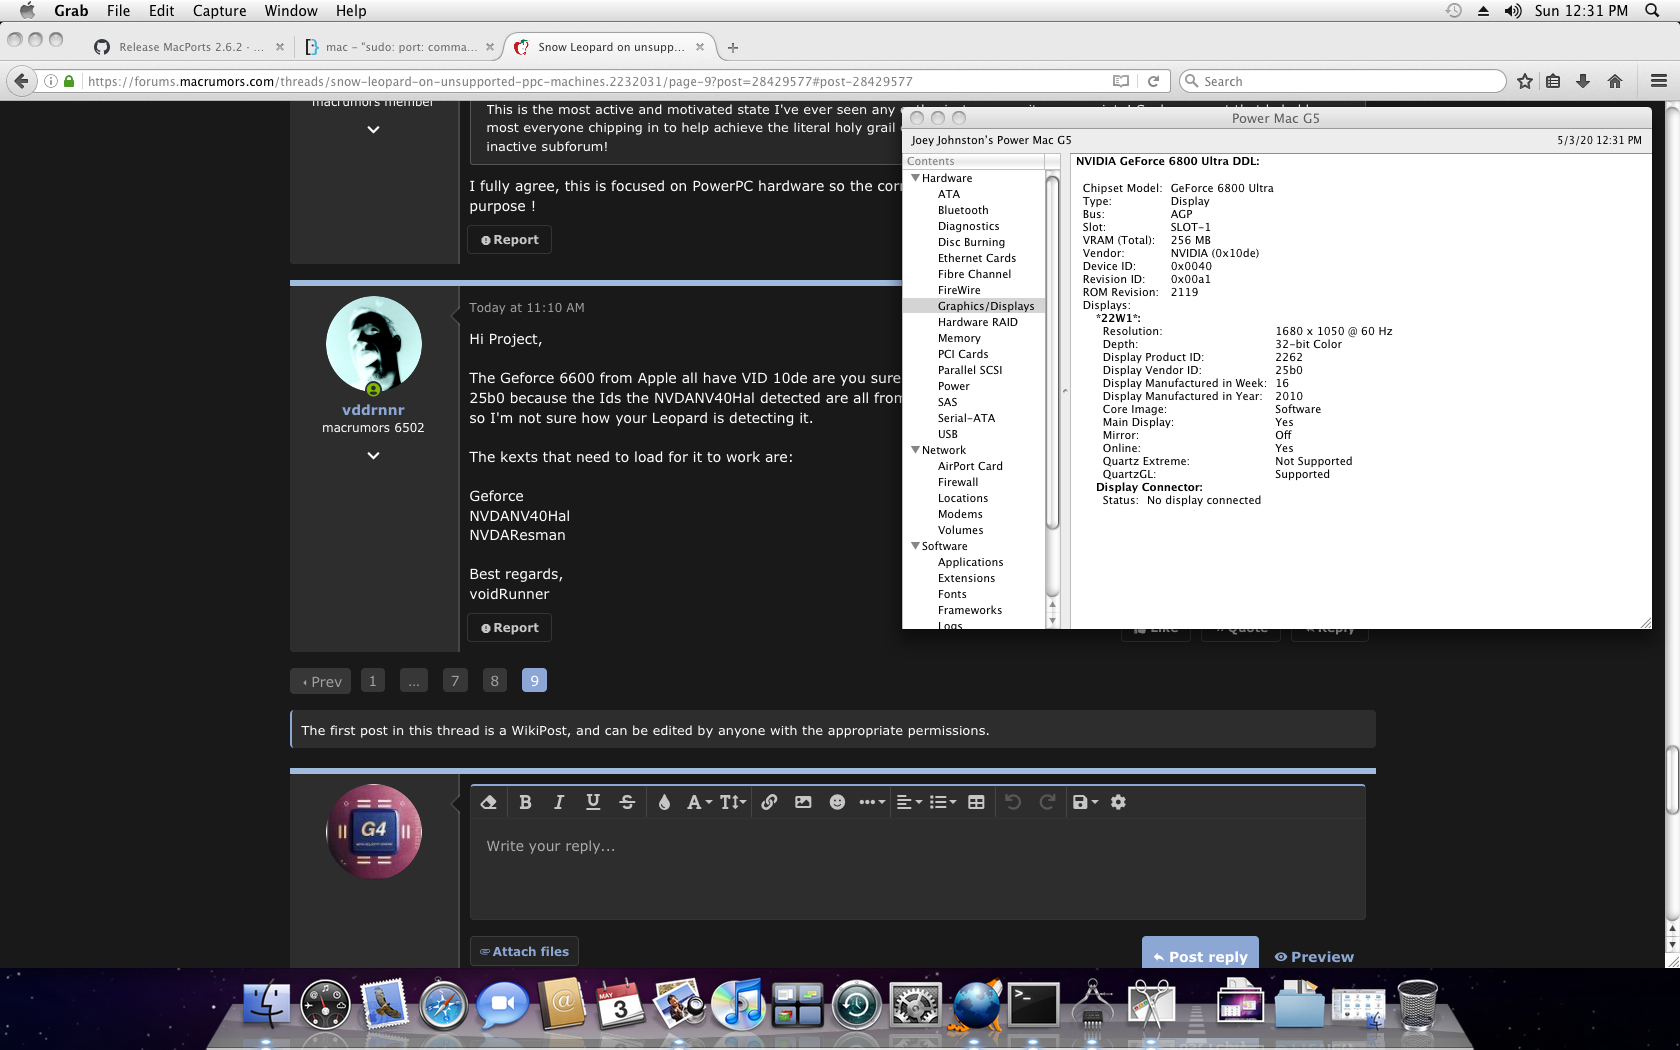Image resolution: width=1680 pixels, height=1050 pixels.
Task: Open the downloads arrow icon in browser toolbar
Action: 1583,81
